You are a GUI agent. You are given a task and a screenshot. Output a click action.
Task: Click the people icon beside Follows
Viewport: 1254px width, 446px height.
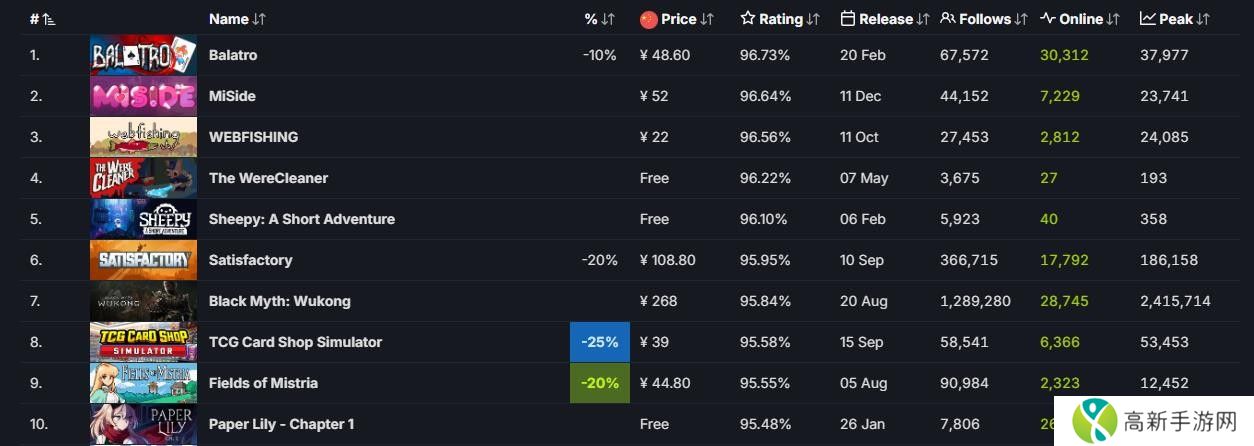coord(948,19)
